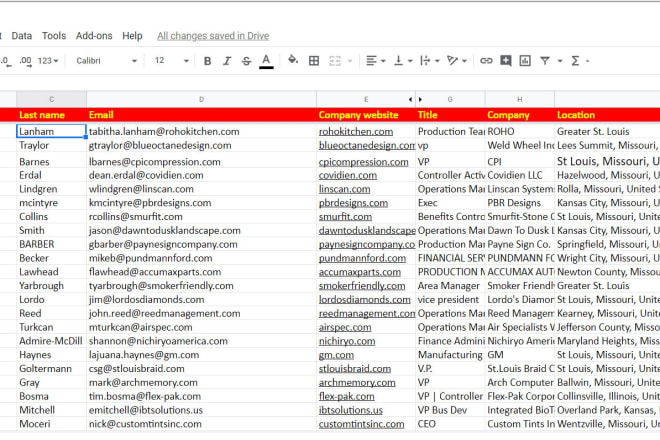Screen dimensions: 660x440
Task: Toggle italic formatting
Action: coord(227,61)
